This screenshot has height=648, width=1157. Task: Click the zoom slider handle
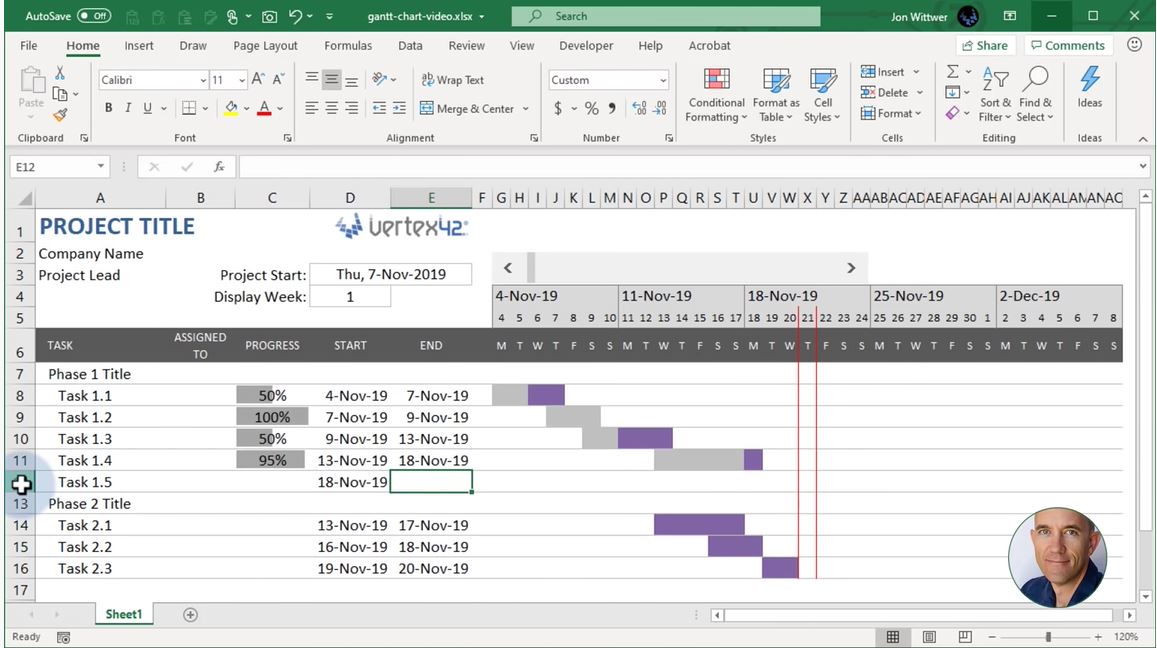point(1048,637)
